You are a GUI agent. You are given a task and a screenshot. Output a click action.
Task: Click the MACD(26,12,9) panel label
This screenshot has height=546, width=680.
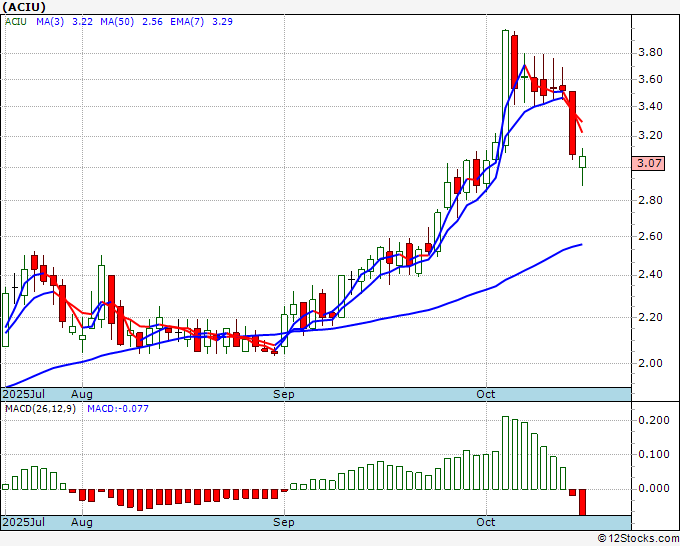(40, 409)
